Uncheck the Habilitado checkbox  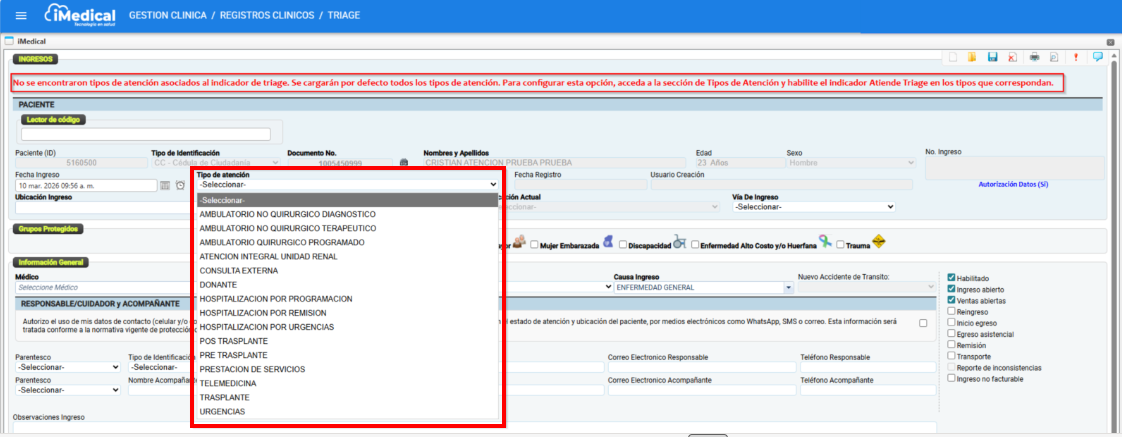tap(952, 278)
